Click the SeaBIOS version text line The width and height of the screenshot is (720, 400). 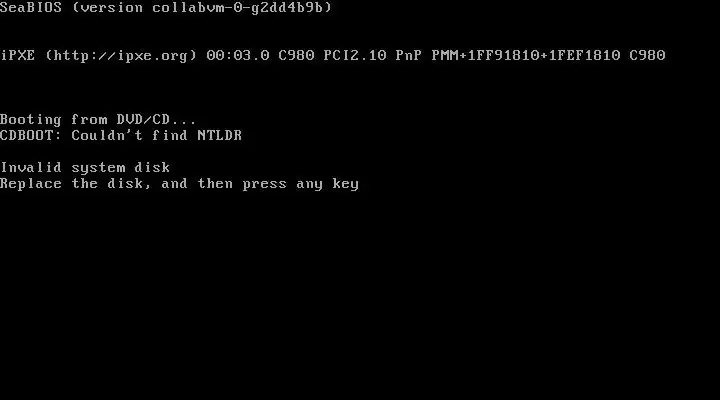click(166, 7)
